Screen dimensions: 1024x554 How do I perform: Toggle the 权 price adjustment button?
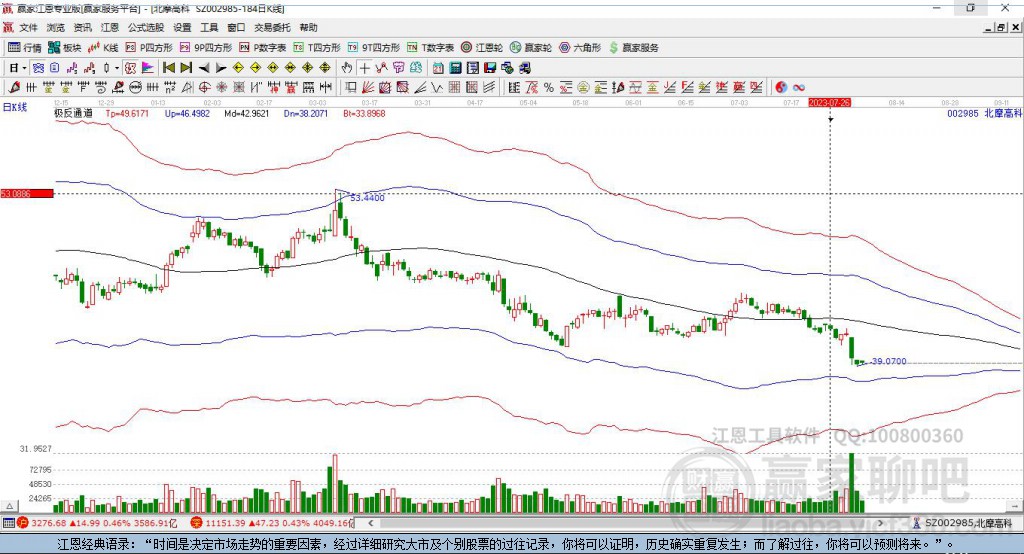pyautogui.click(x=131, y=68)
